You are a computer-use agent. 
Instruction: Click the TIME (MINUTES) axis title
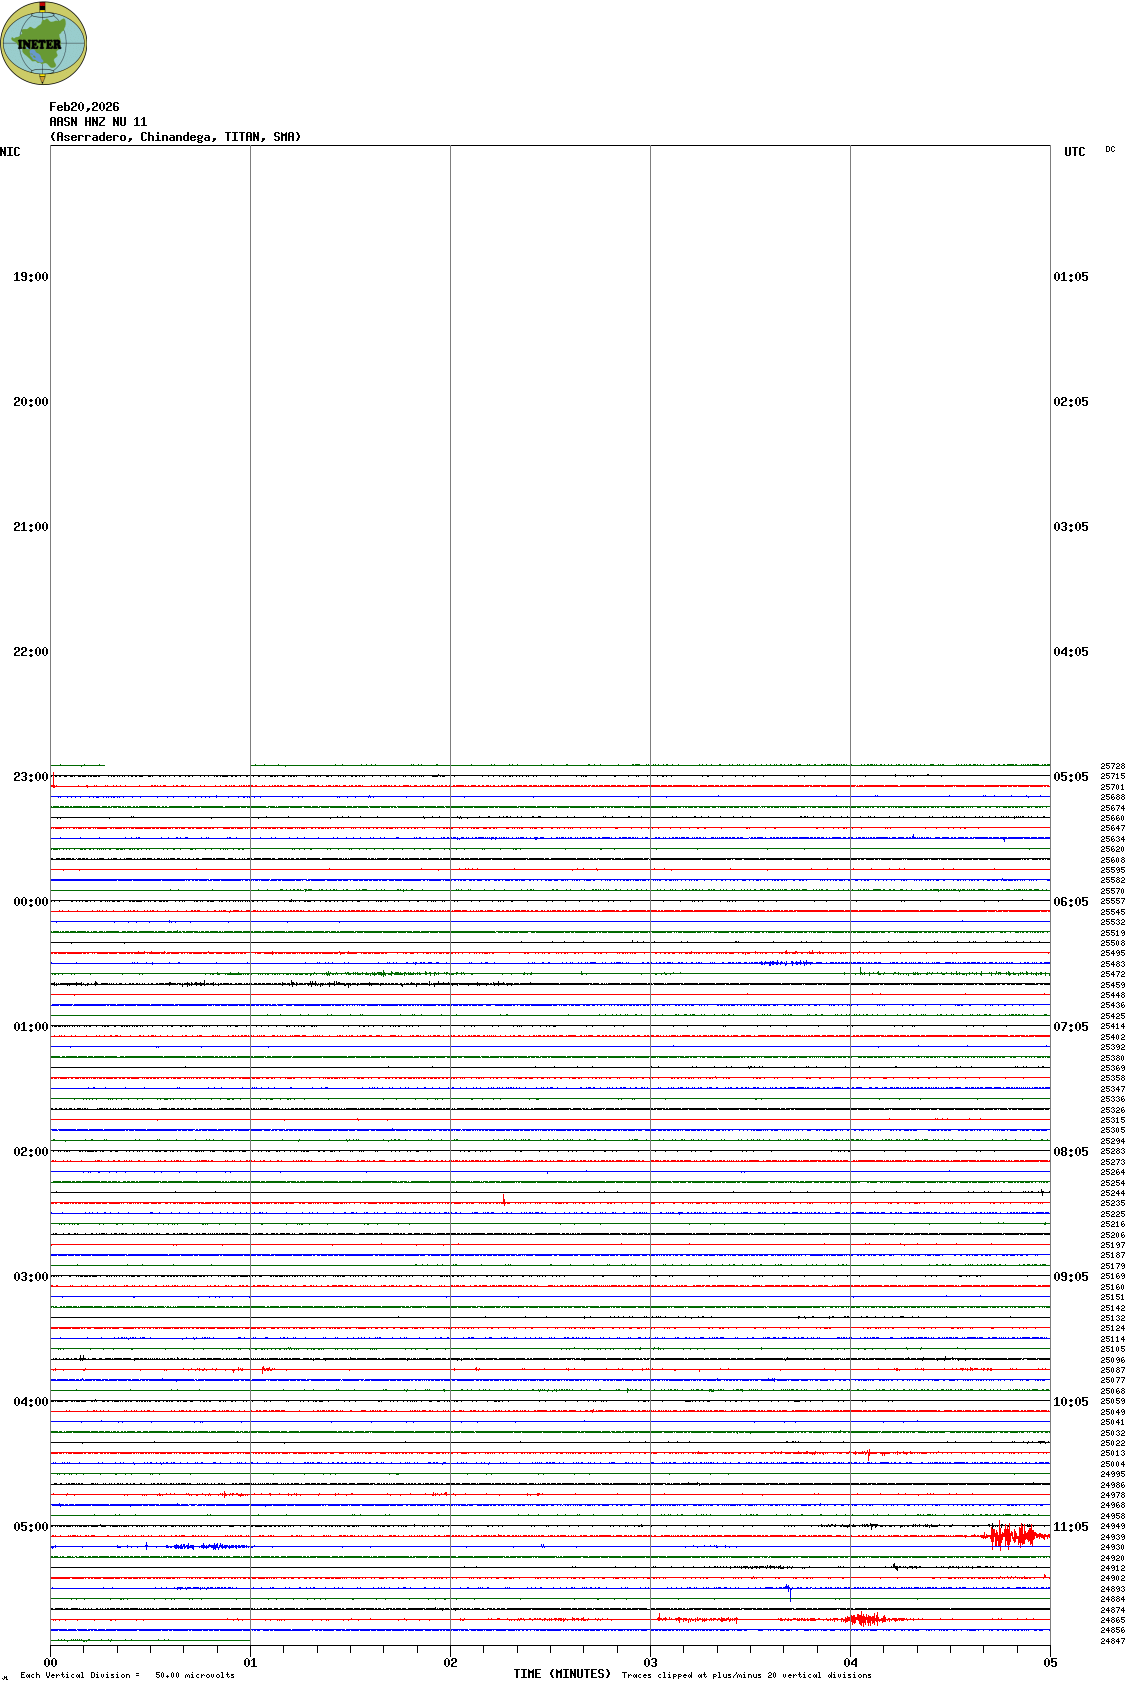562,1674
